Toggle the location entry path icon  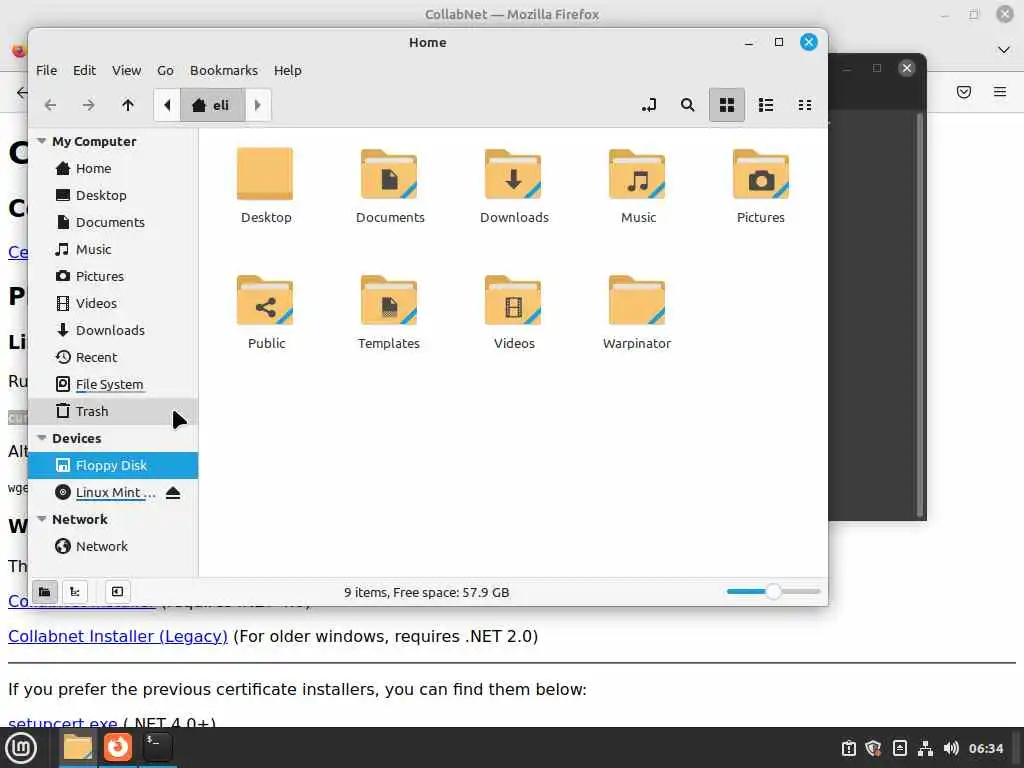tap(648, 104)
